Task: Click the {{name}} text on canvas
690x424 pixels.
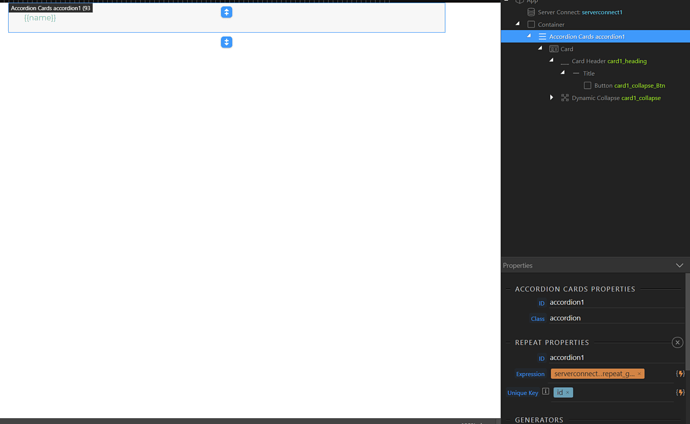Action: 40,18
